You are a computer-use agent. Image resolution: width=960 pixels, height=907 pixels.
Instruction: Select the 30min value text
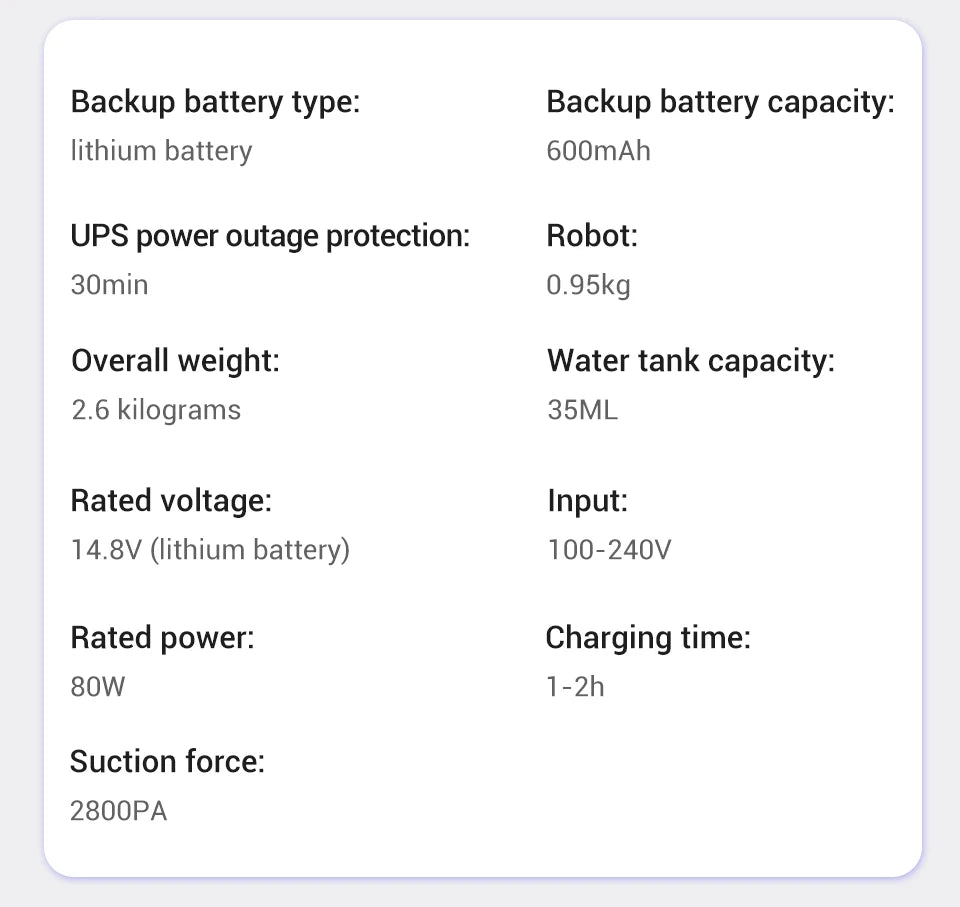[109, 285]
